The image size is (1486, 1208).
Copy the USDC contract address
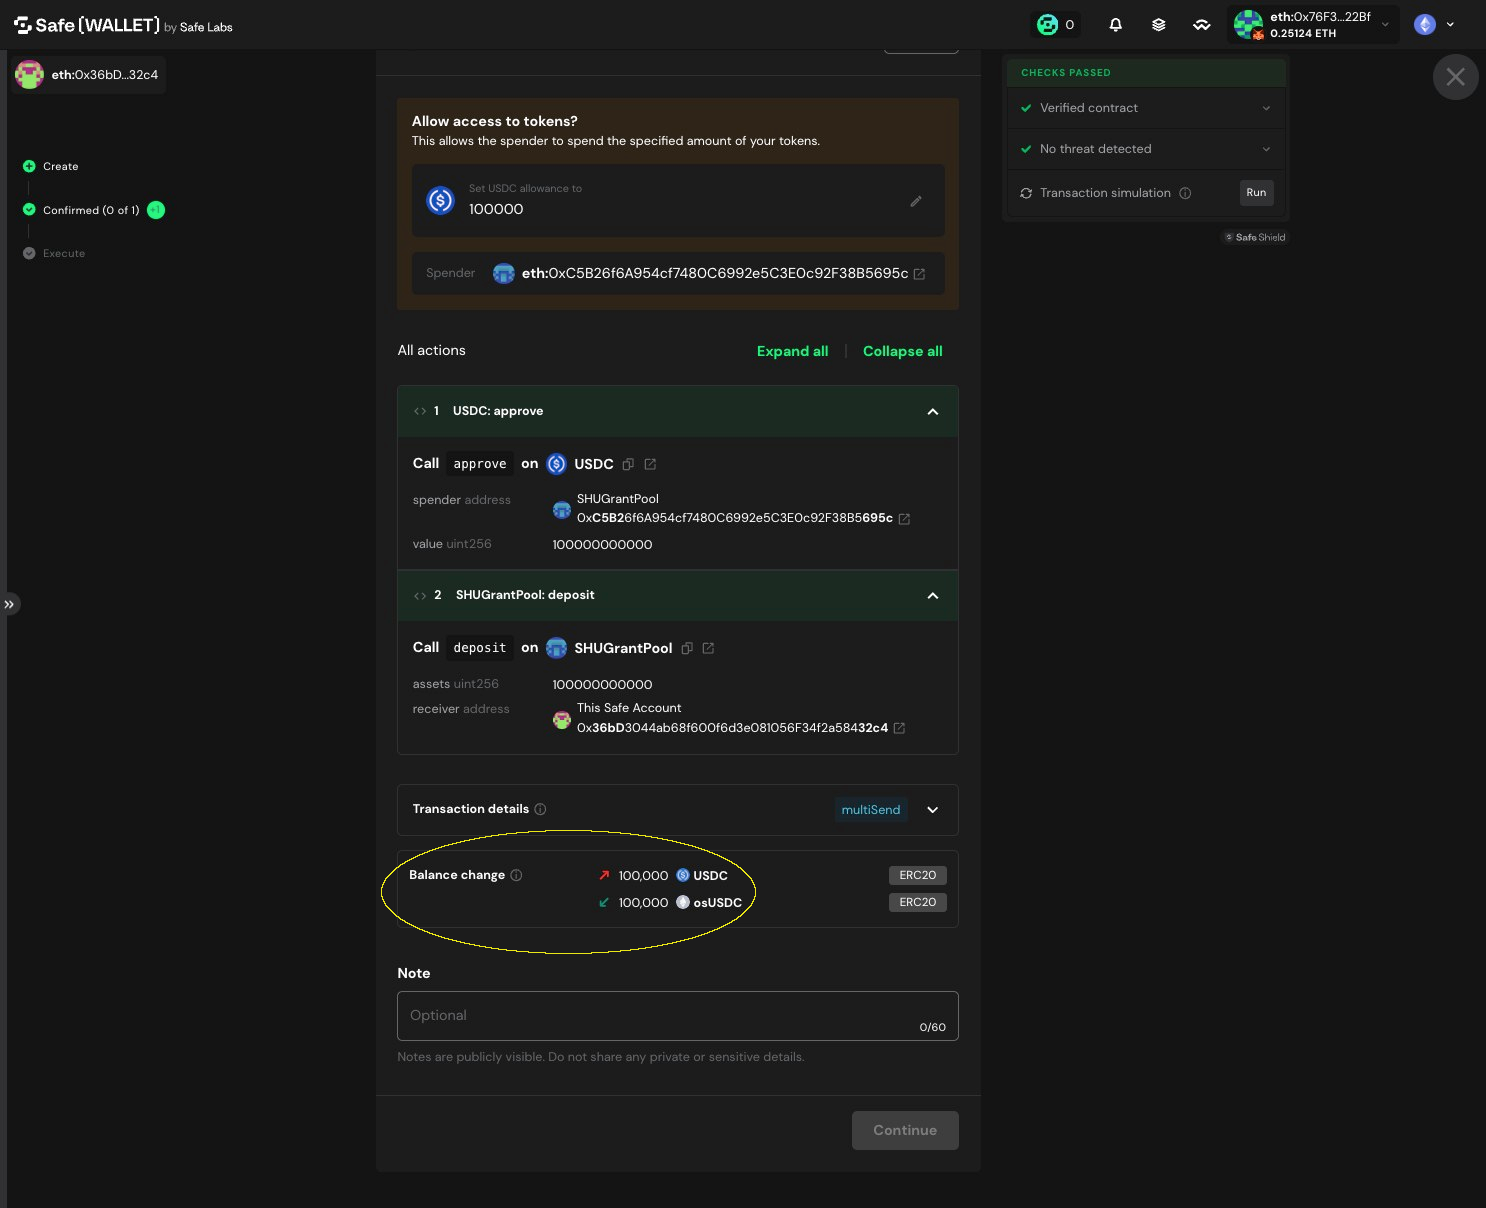coord(628,464)
